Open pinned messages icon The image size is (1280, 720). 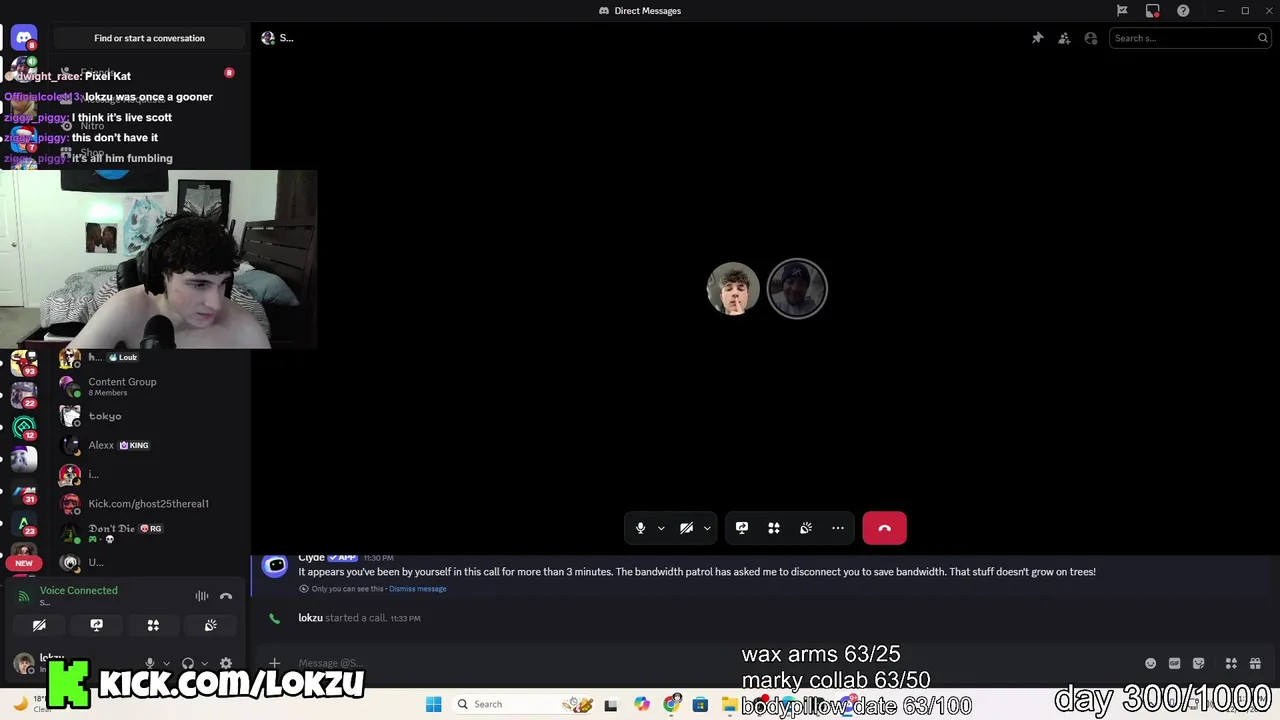pos(1038,38)
